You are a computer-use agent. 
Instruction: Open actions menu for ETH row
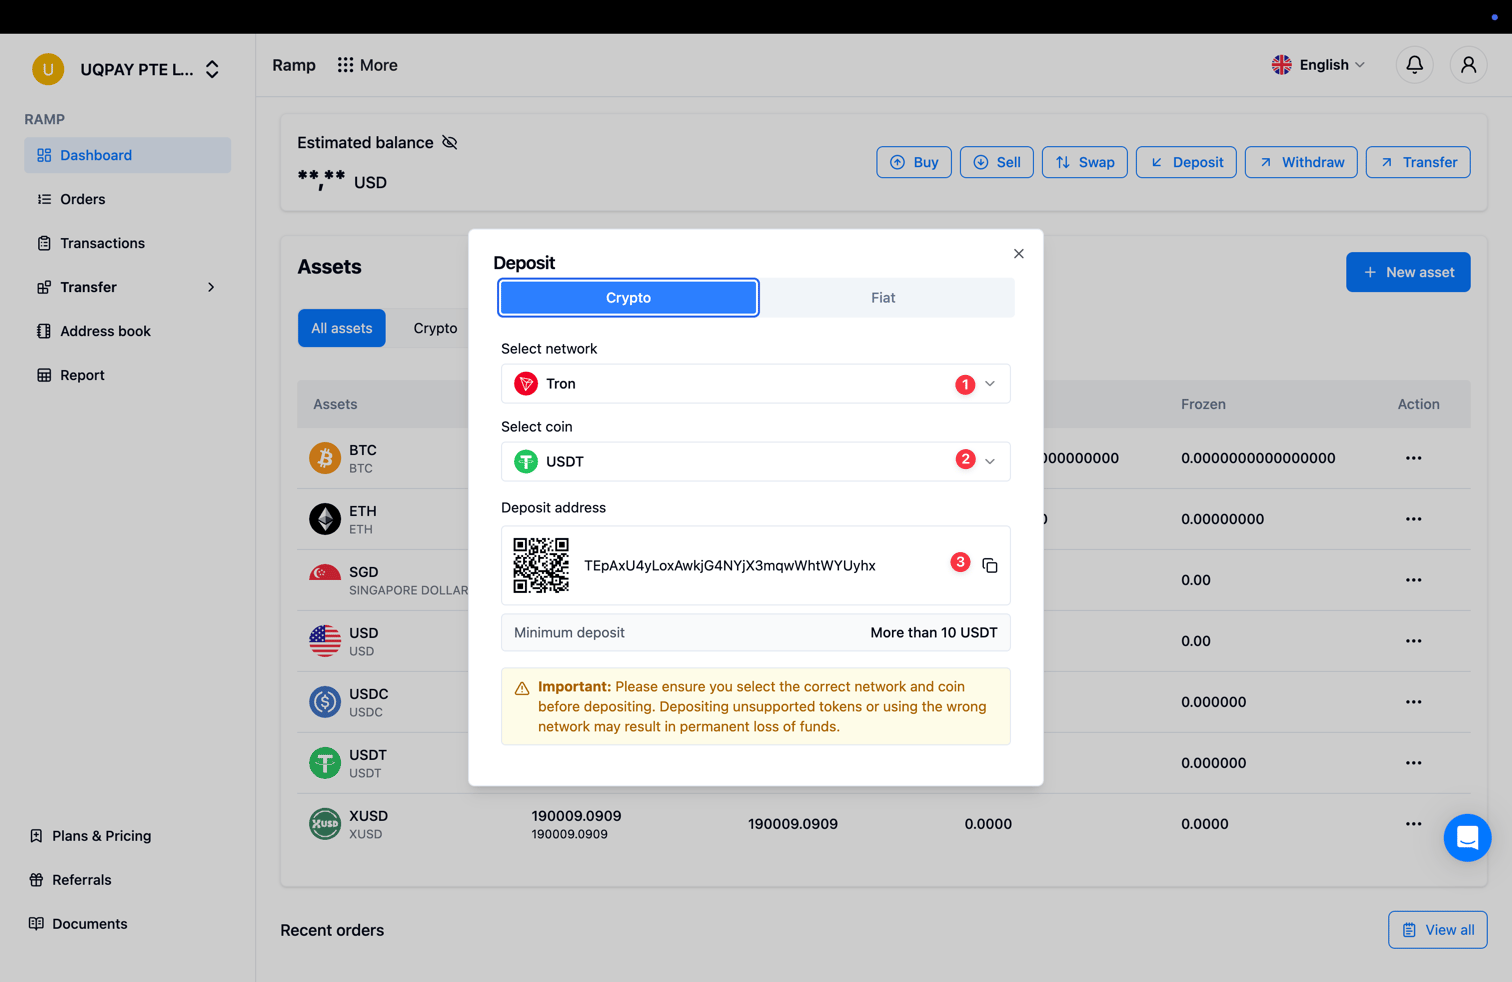tap(1413, 519)
